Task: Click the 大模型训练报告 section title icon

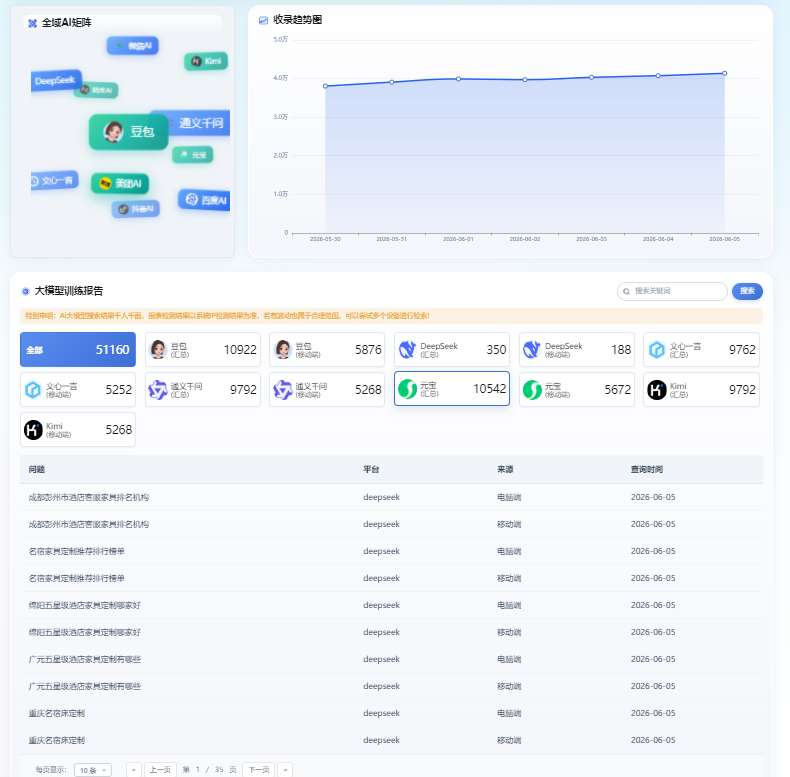Action: click(26, 291)
